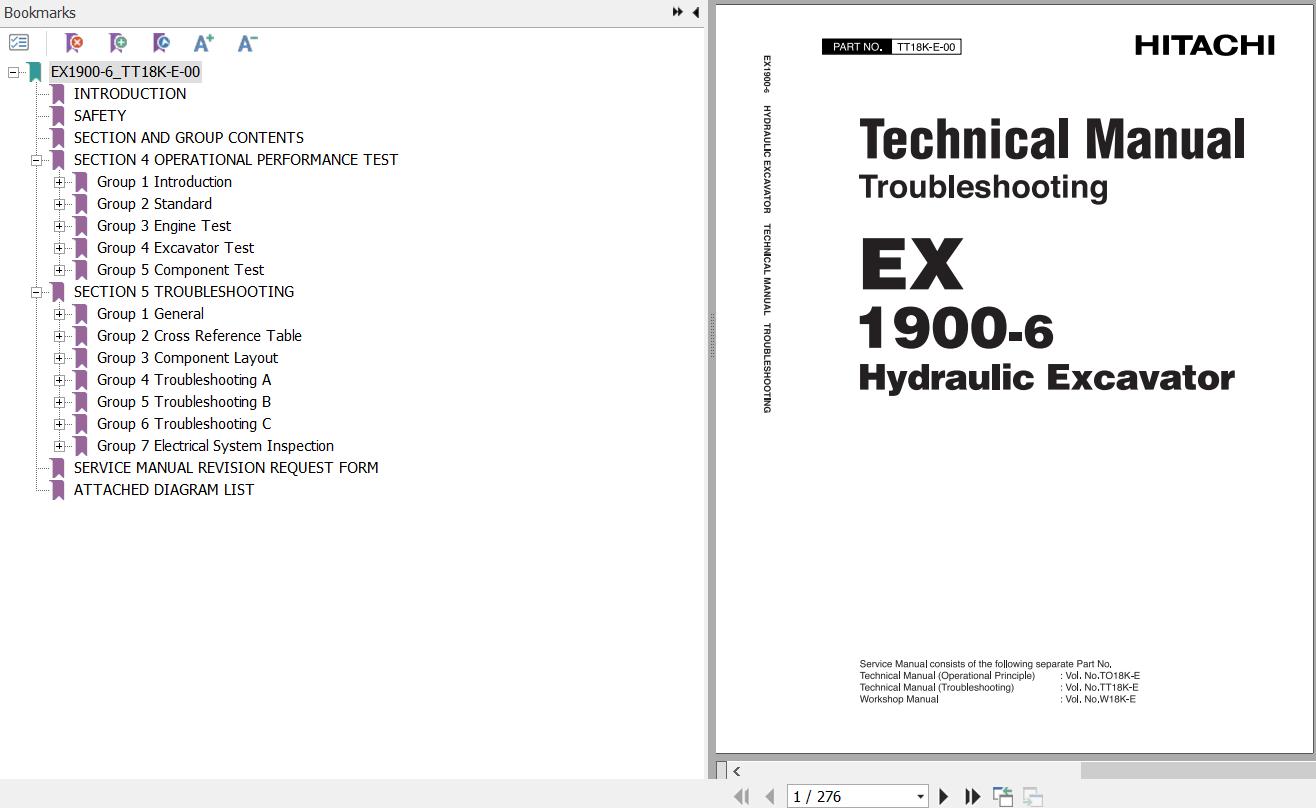This screenshot has width=1316, height=808.
Task: Click the PART NO. TT18K-E-00 label
Action: (891, 47)
